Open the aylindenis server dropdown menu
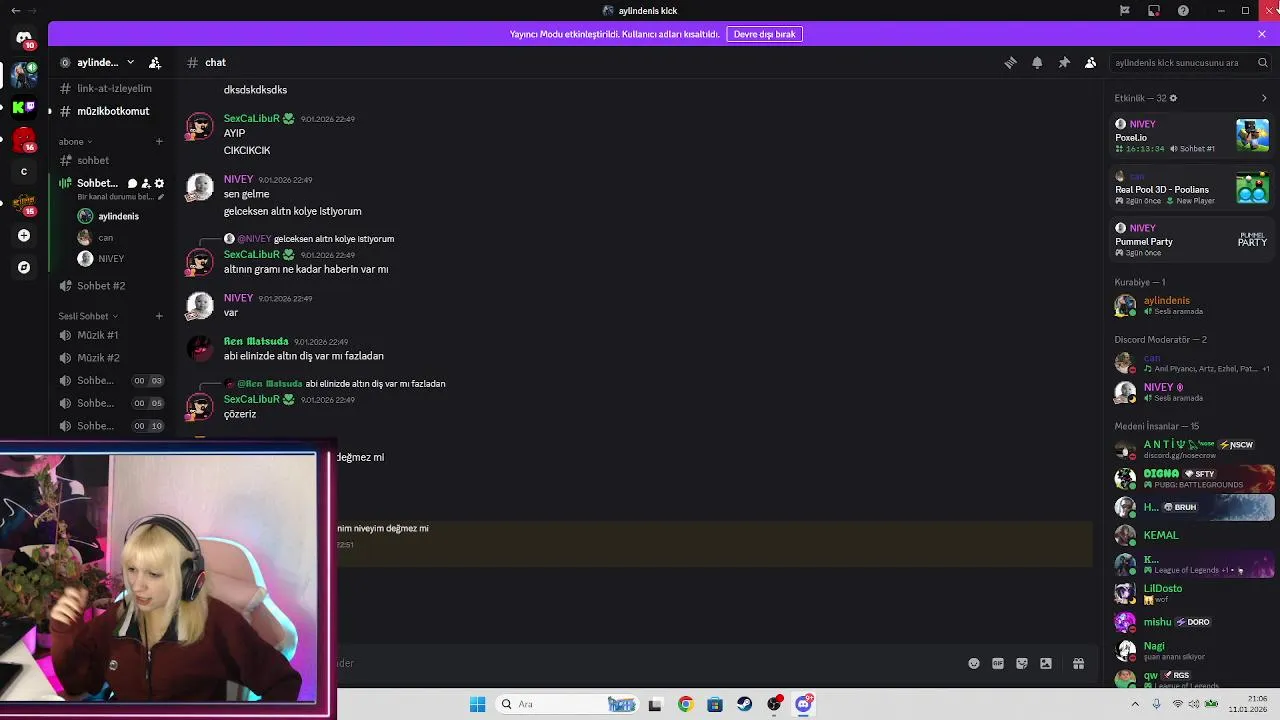Screen dimensions: 1280x720 coord(130,62)
